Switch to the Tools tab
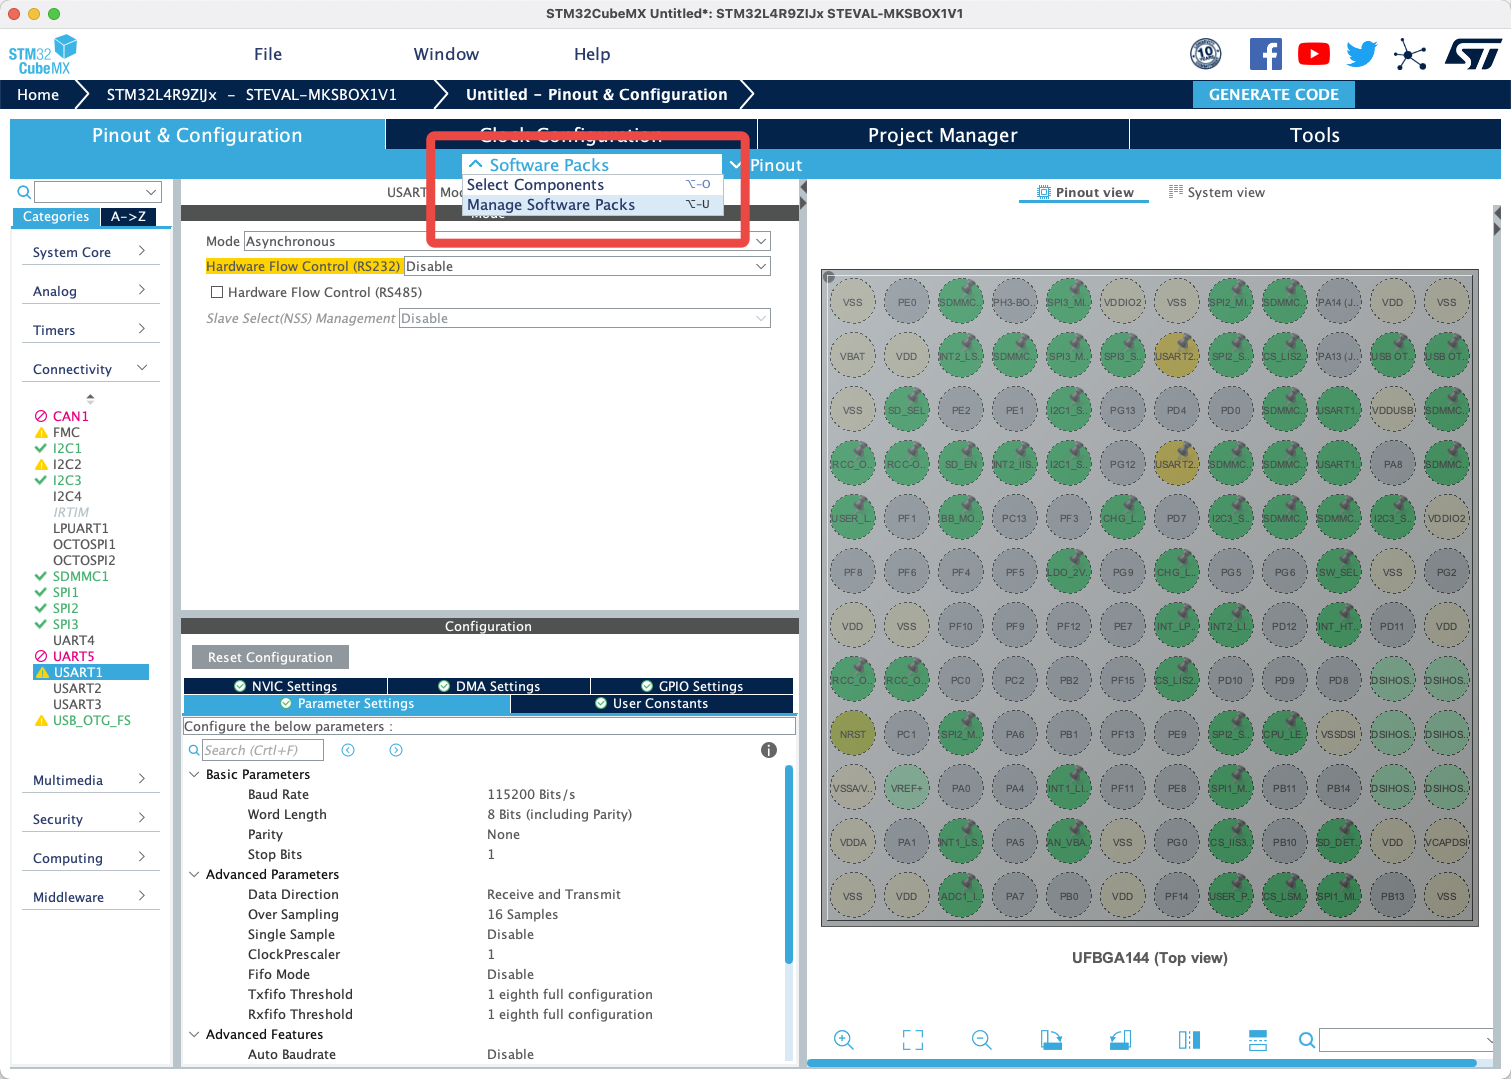This screenshot has height=1079, width=1511. pyautogui.click(x=1315, y=135)
